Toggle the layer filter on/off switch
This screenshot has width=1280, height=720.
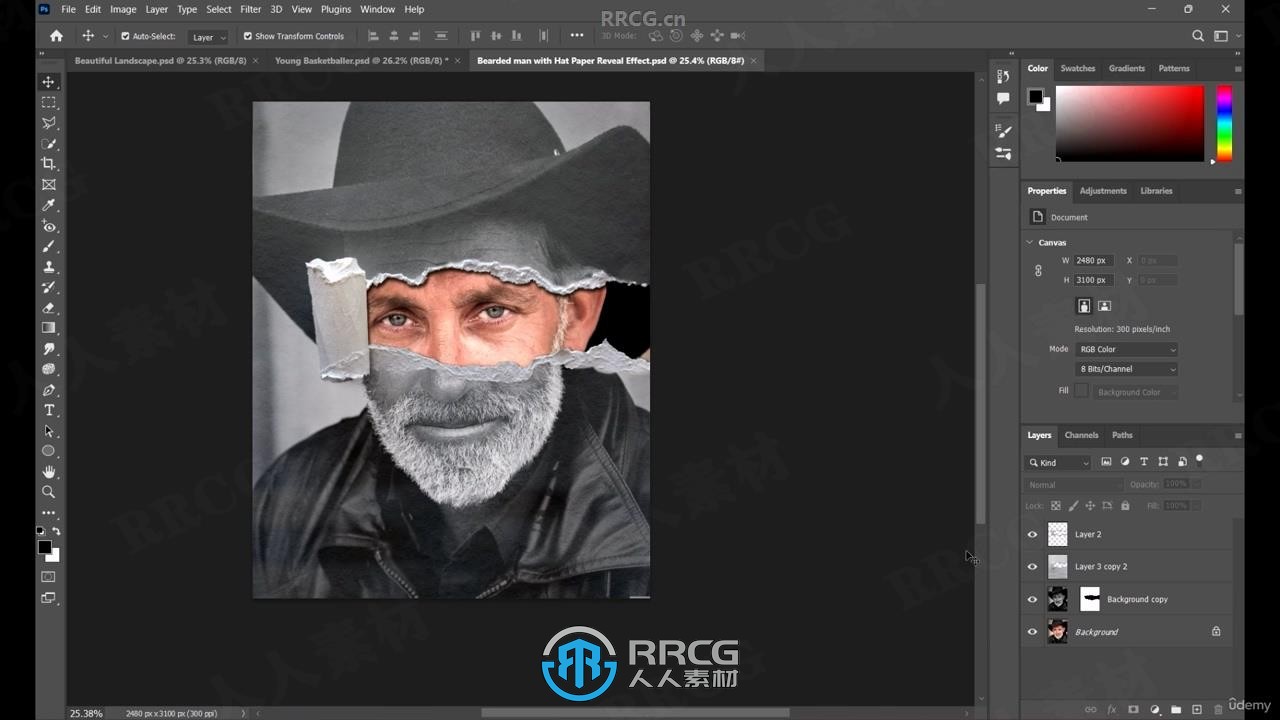click(1200, 461)
